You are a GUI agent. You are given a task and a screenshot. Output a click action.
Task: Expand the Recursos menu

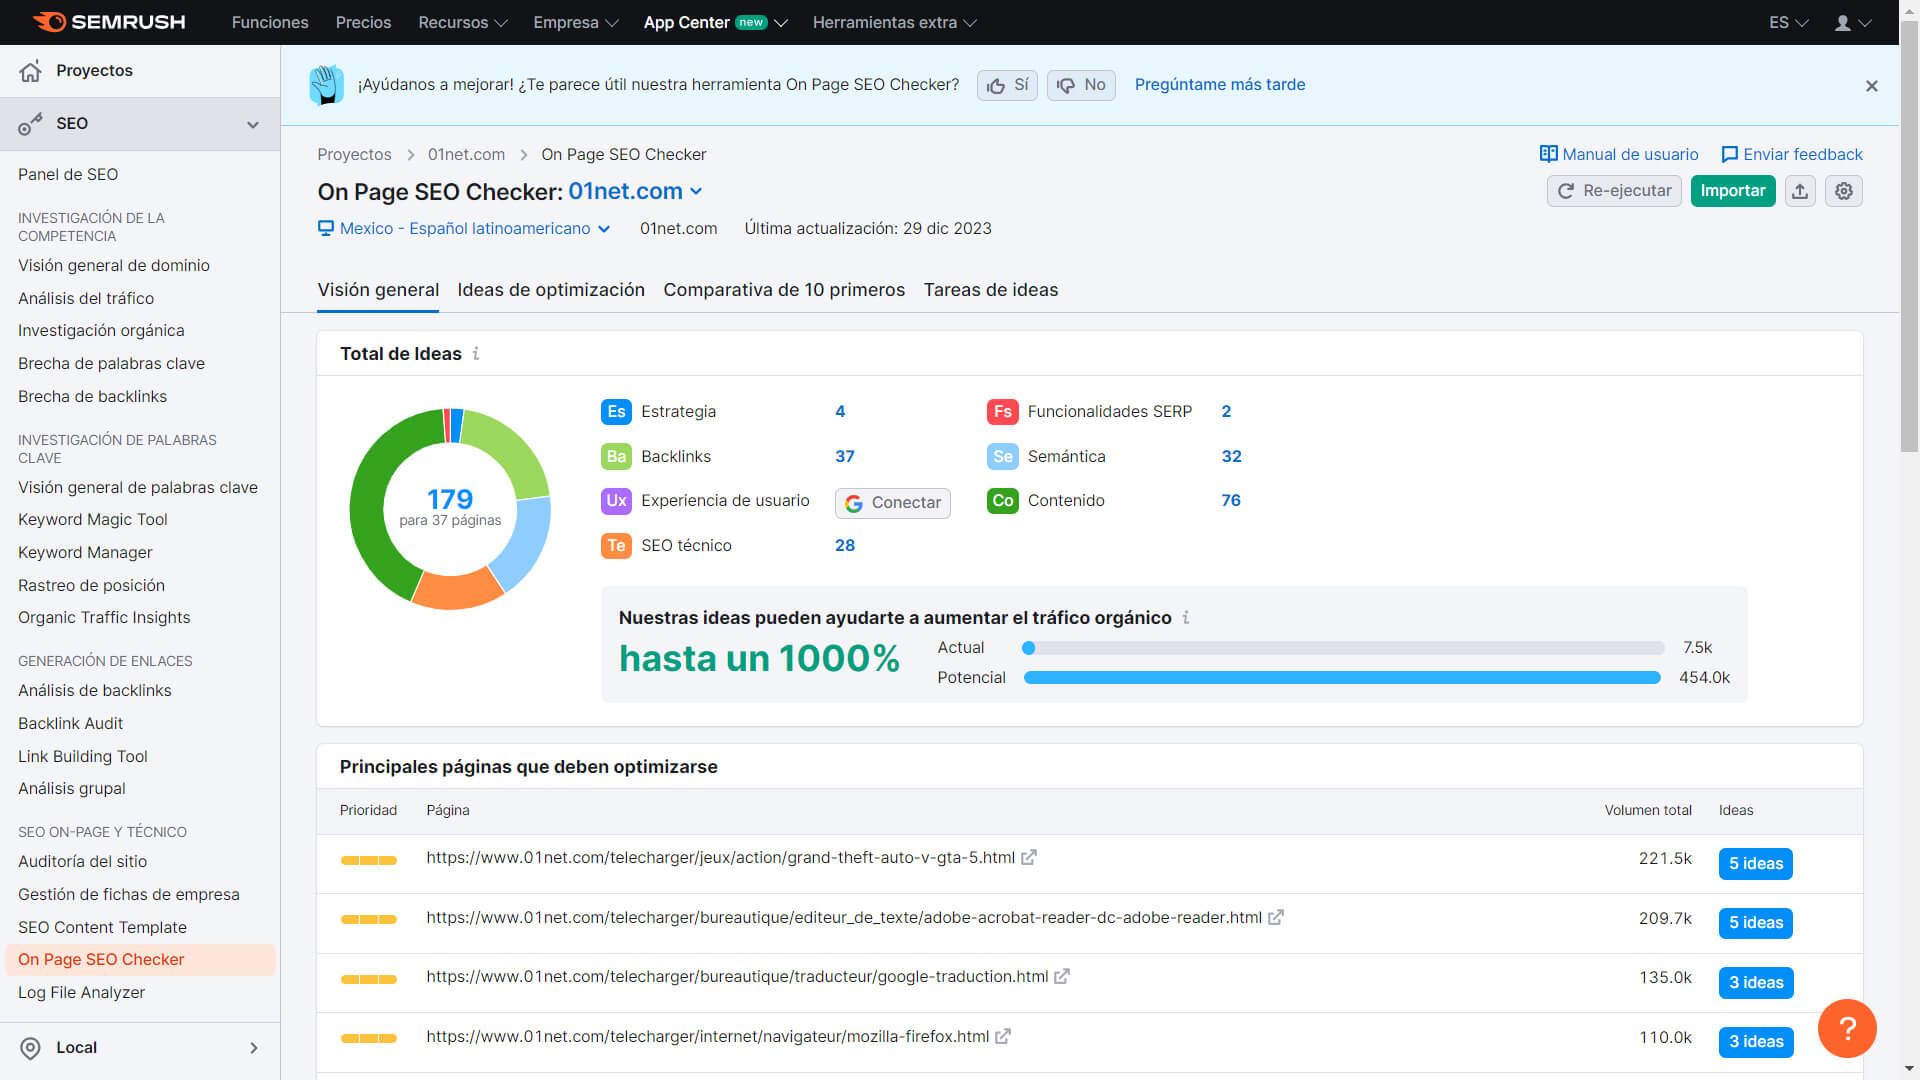[463, 22]
